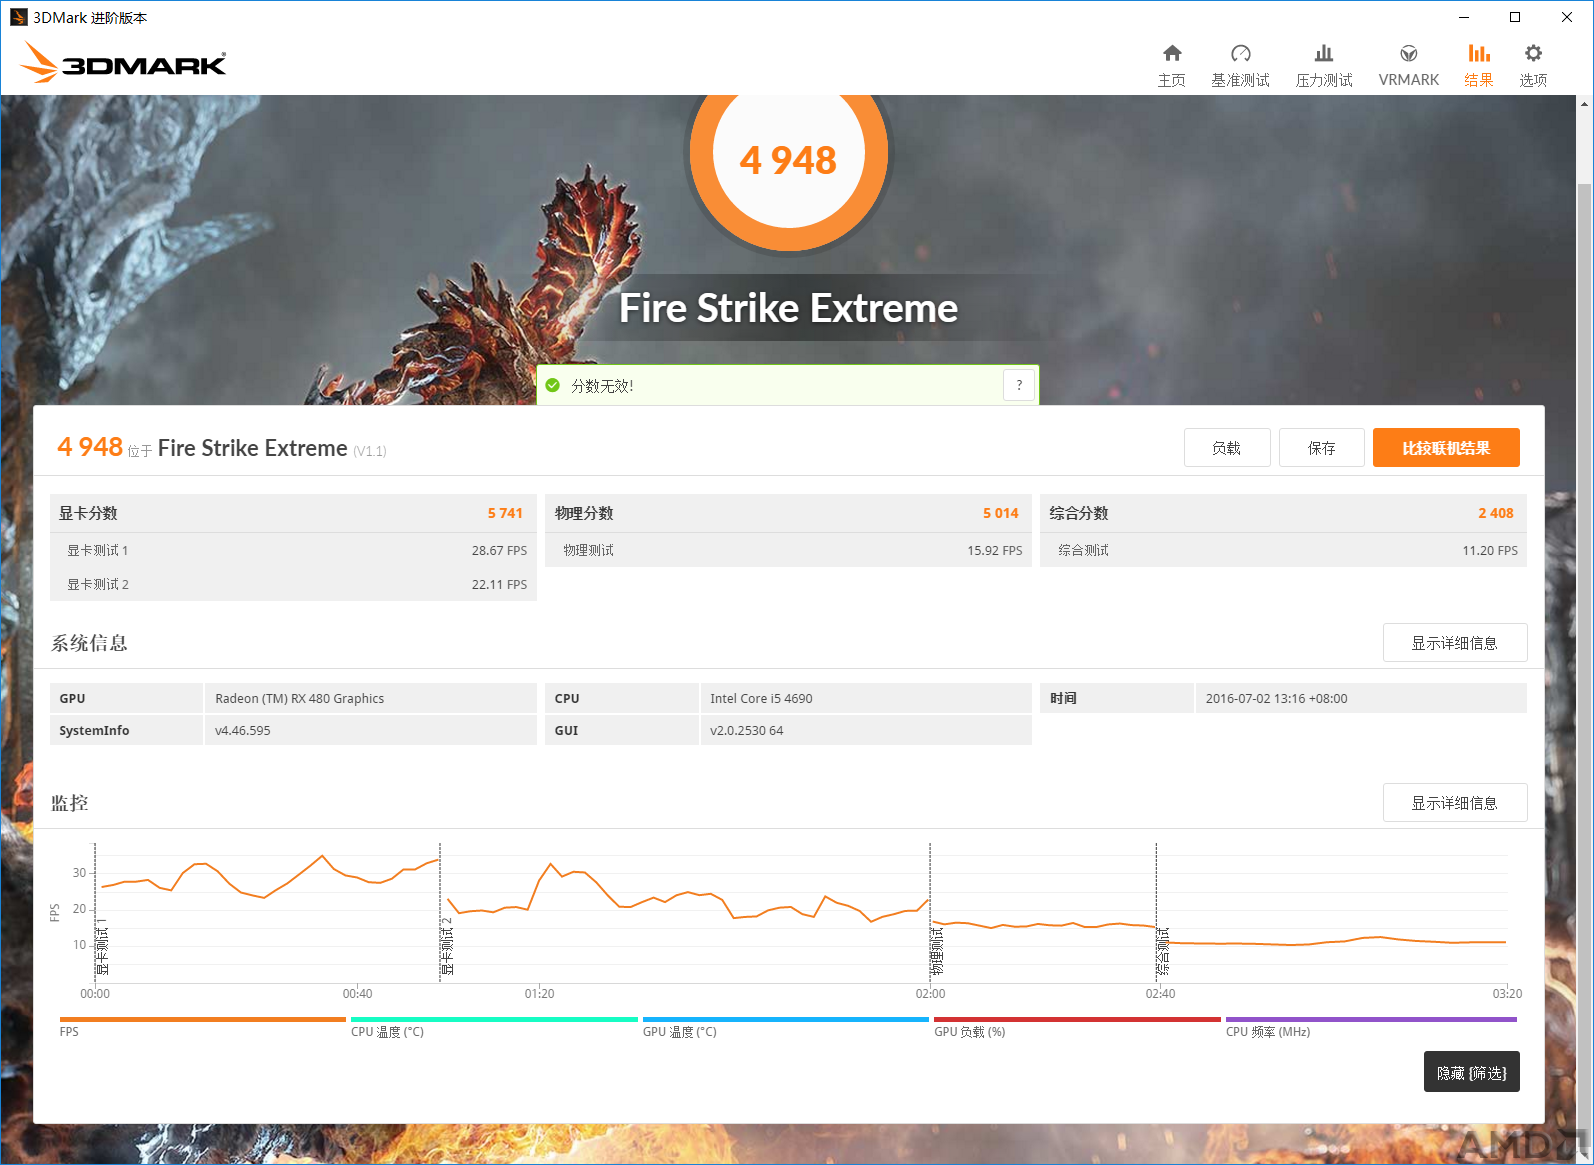Click the 综合分数 2 408 header row

[1283, 513]
